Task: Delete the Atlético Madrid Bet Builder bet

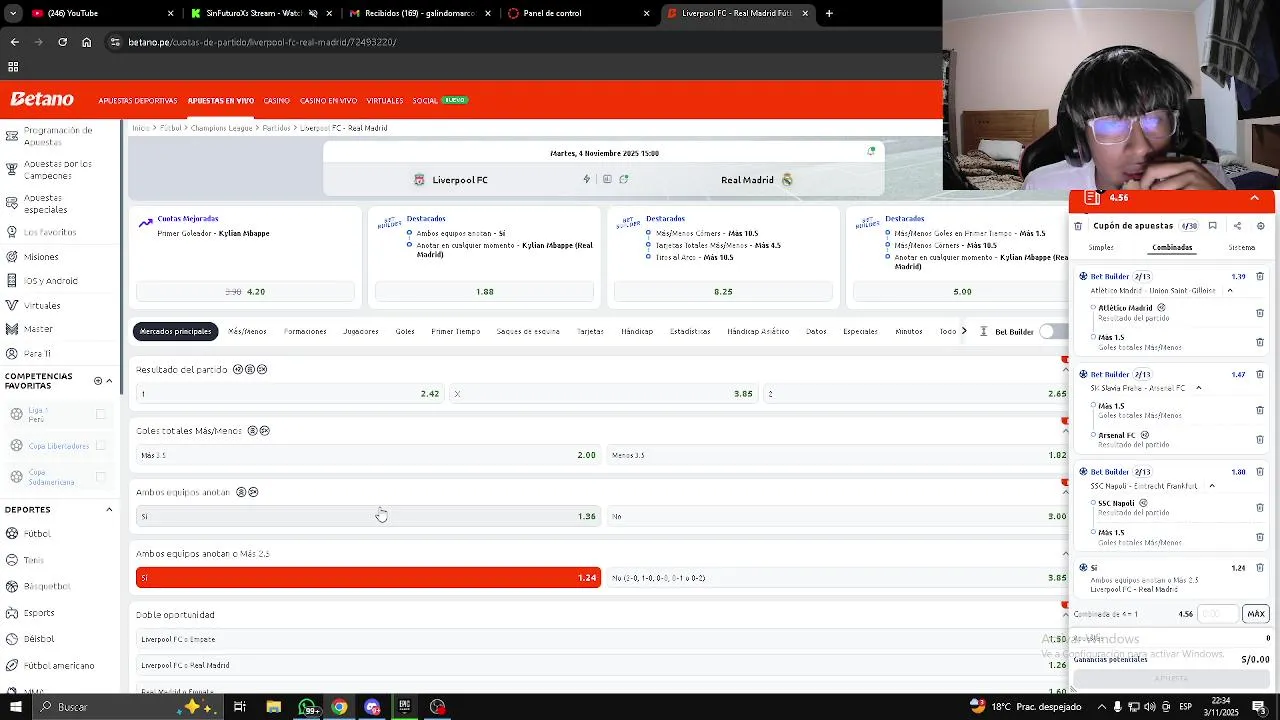Action: (1260, 276)
